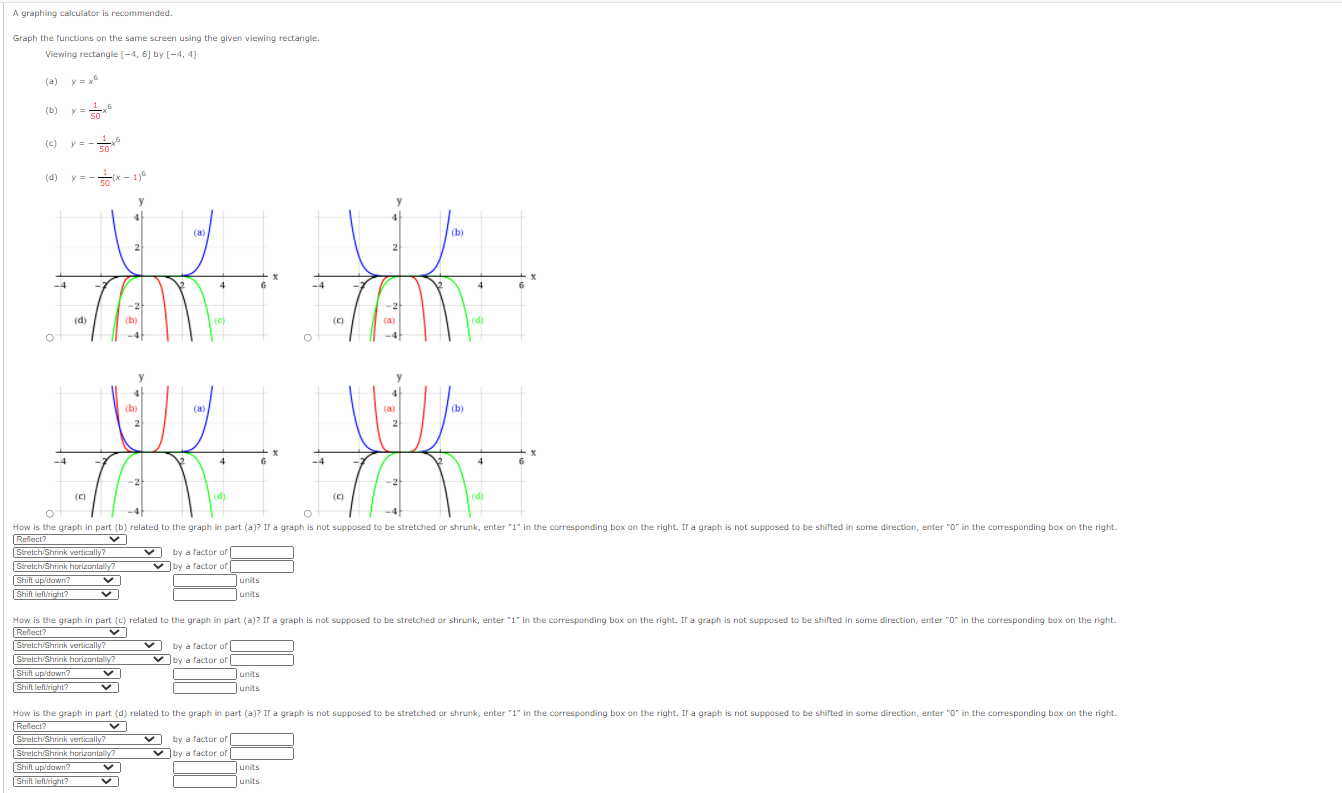The image size is (1342, 793).
Task: Open the Reflect? dropdown for part (d)
Action: (70, 725)
